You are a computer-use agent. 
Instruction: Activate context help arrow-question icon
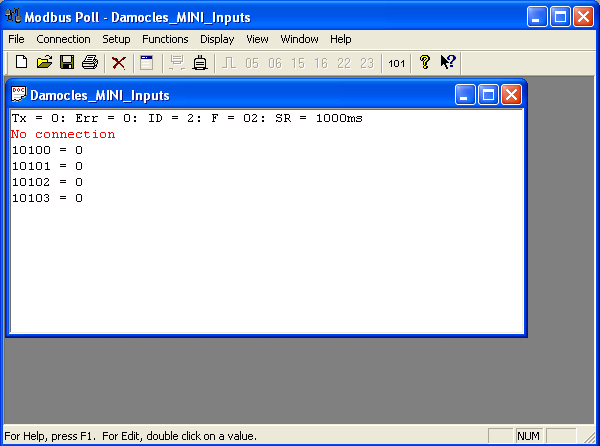(448, 62)
